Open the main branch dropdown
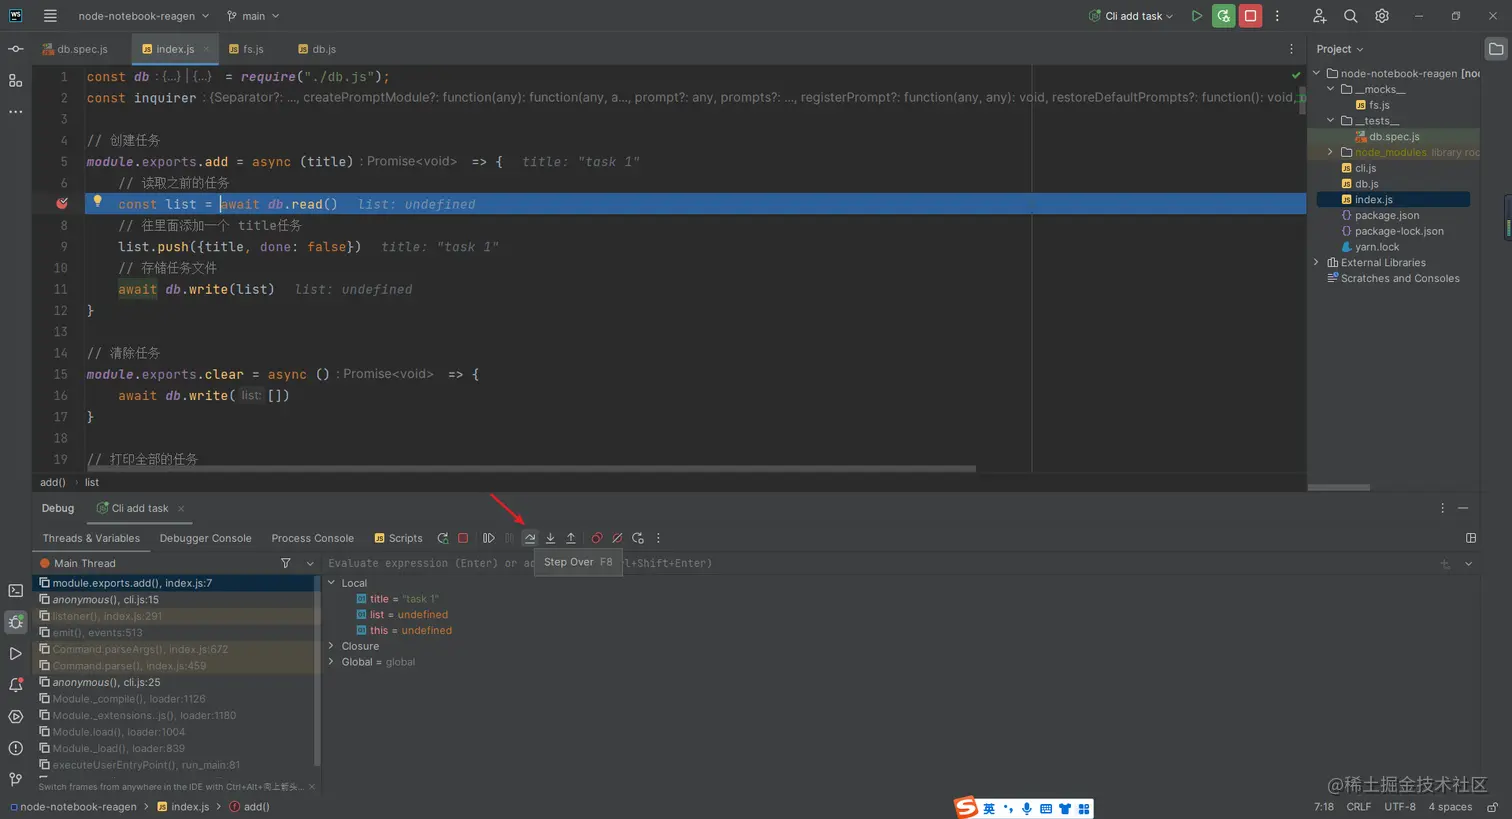 253,16
